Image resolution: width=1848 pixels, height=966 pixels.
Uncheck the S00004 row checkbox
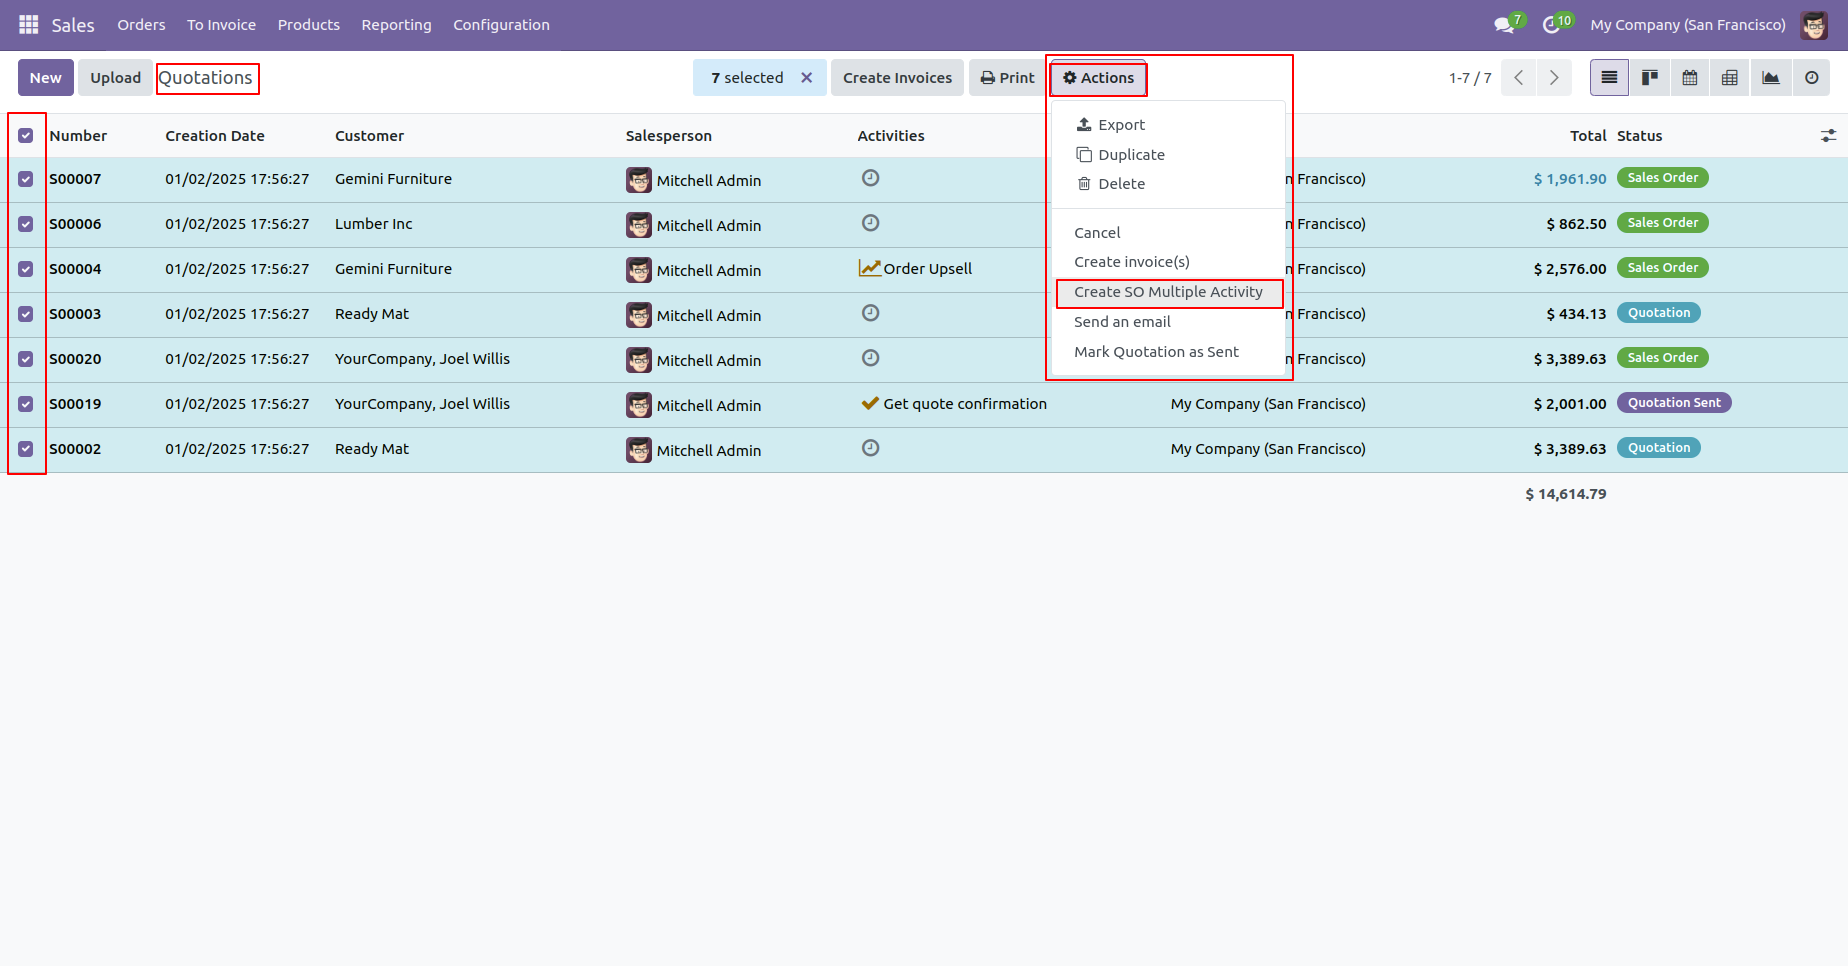tap(26, 269)
